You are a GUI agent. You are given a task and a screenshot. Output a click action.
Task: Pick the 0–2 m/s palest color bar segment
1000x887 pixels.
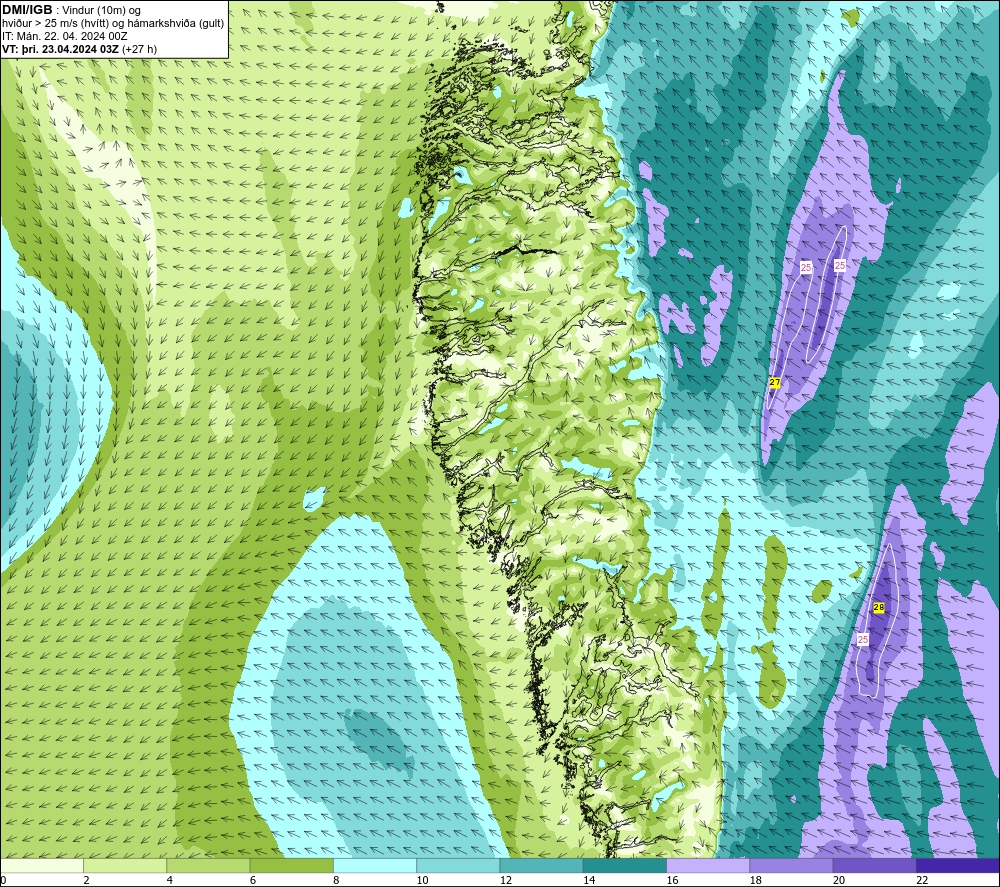(42, 866)
